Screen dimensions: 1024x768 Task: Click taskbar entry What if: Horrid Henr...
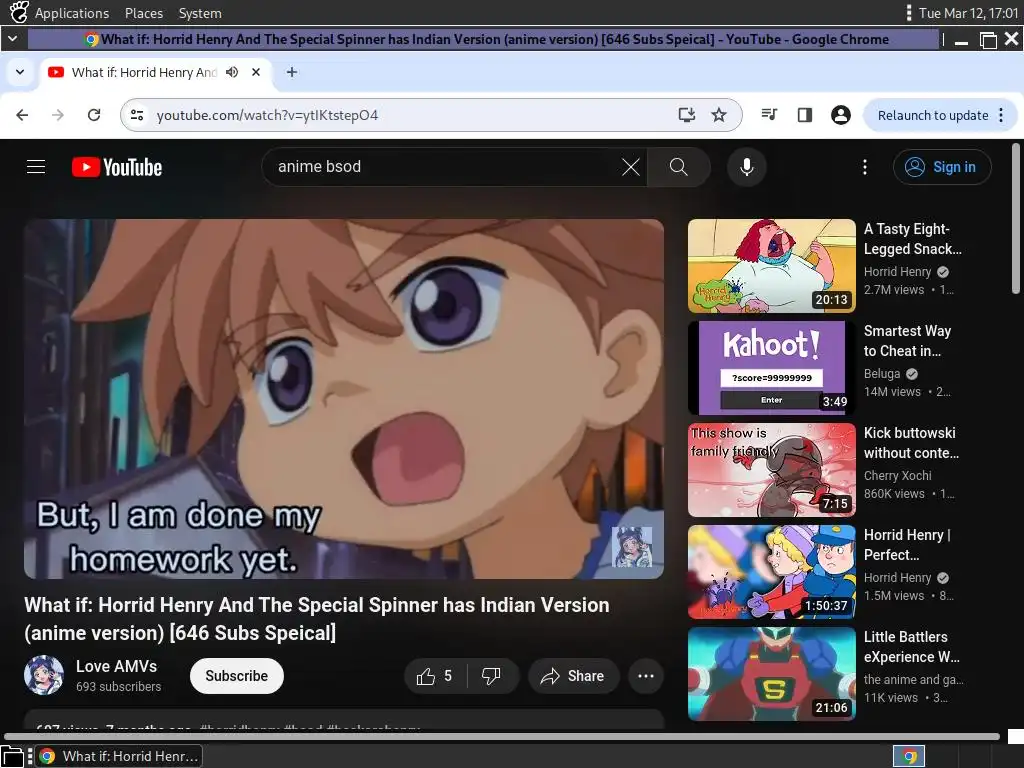coord(118,756)
